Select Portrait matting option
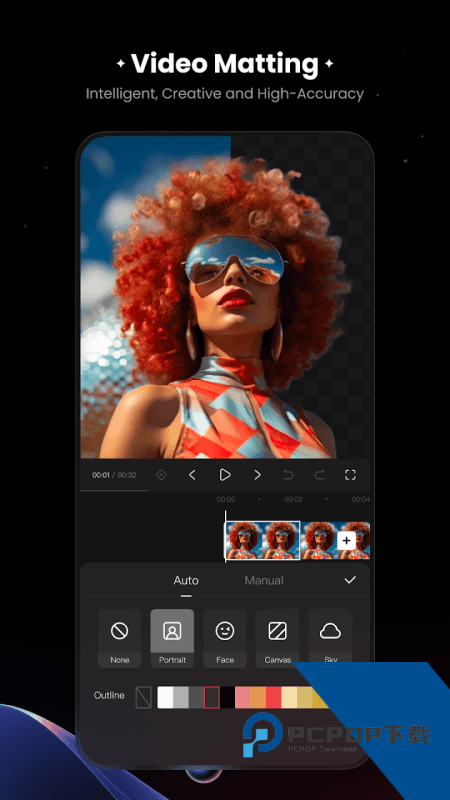 pos(172,638)
